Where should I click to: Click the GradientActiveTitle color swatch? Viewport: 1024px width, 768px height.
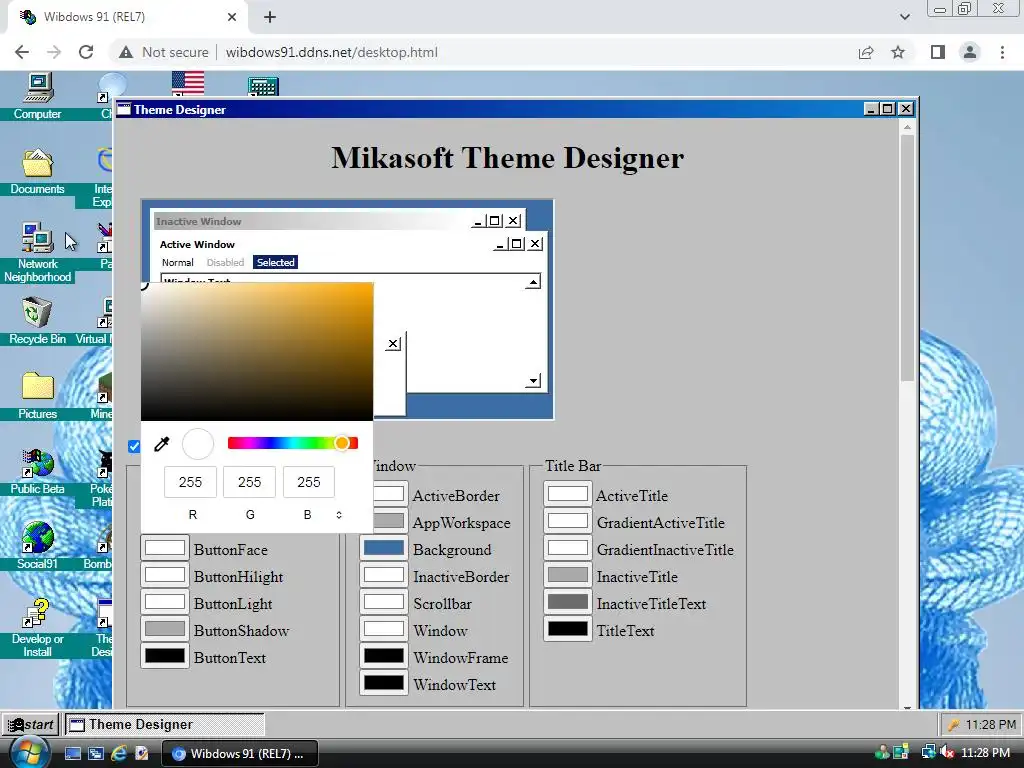[568, 521]
